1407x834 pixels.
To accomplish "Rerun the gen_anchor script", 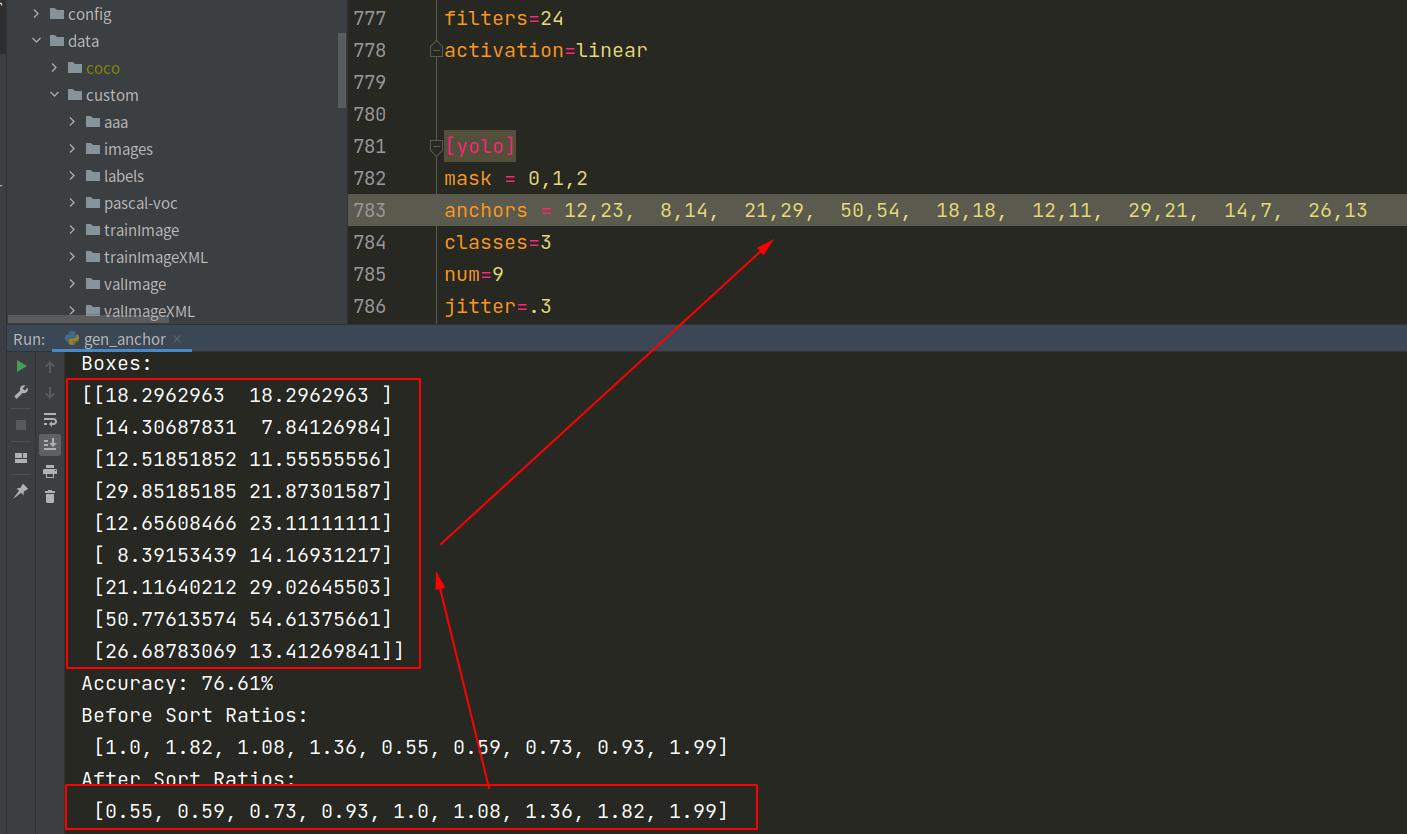I will [21, 366].
